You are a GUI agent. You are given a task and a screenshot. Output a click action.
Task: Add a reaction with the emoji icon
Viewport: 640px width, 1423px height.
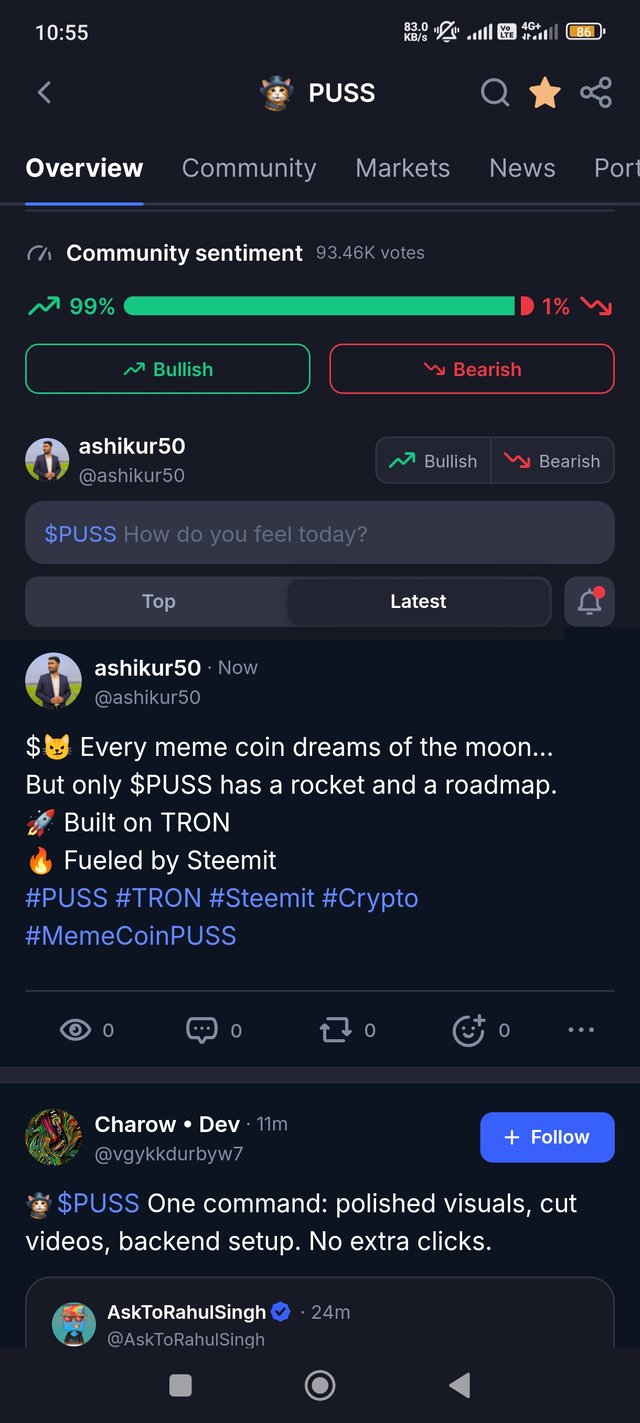469,1030
